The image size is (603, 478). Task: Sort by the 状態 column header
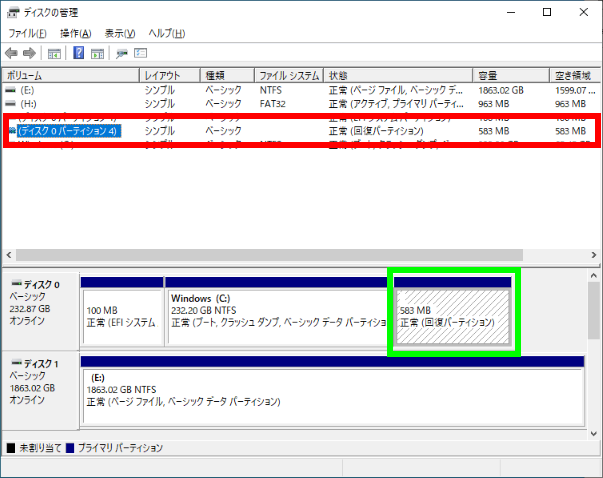pyautogui.click(x=398, y=75)
